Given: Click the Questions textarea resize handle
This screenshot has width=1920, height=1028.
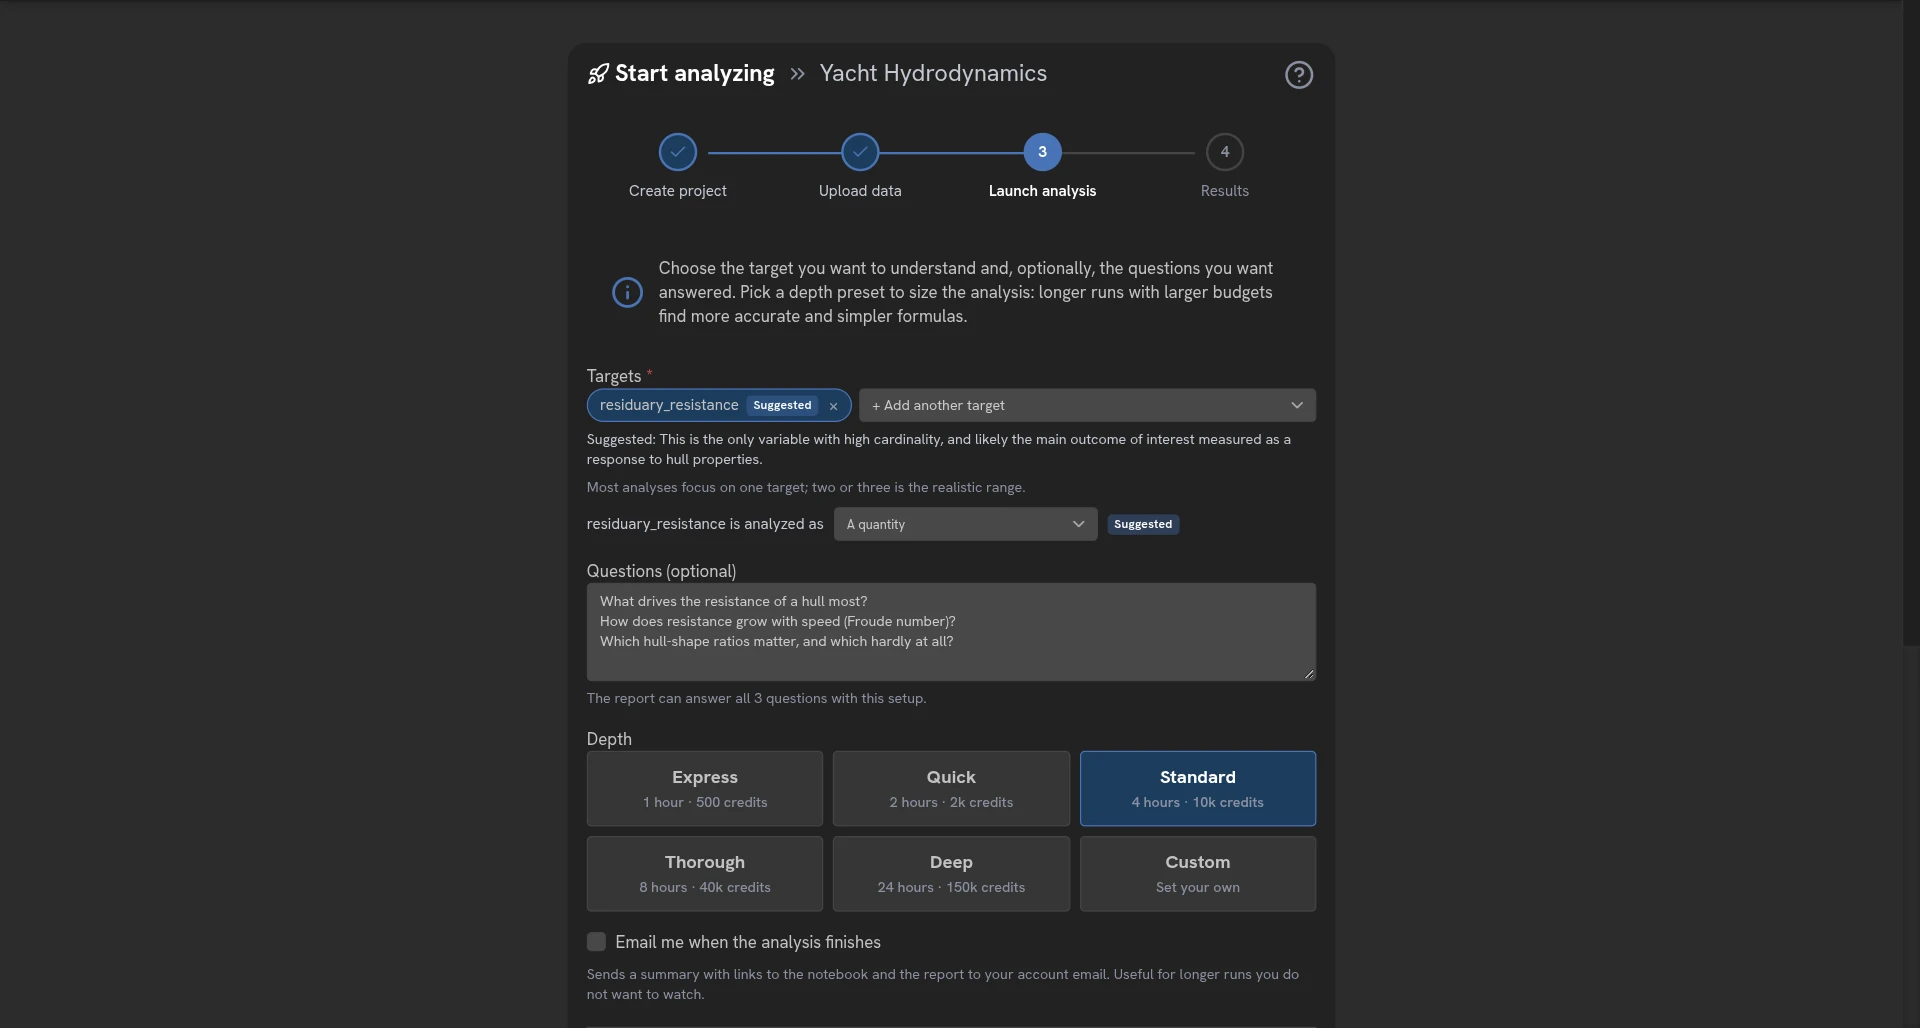Looking at the screenshot, I should point(1308,673).
